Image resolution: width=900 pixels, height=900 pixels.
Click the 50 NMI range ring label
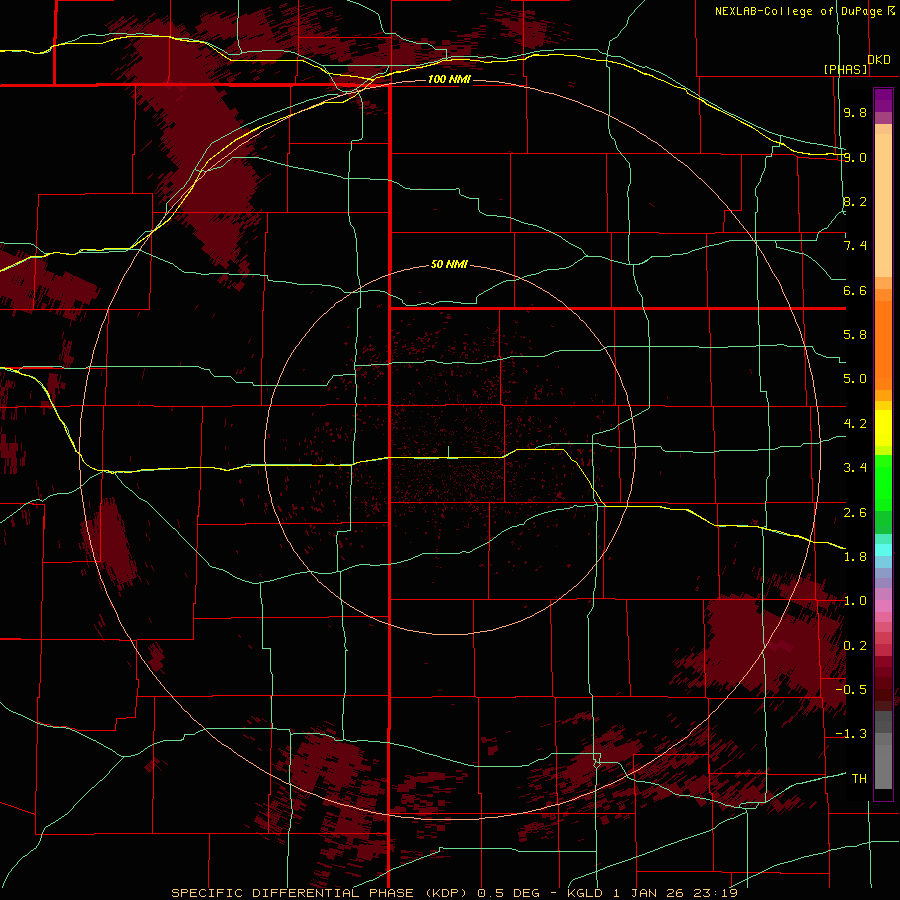pyautogui.click(x=449, y=265)
